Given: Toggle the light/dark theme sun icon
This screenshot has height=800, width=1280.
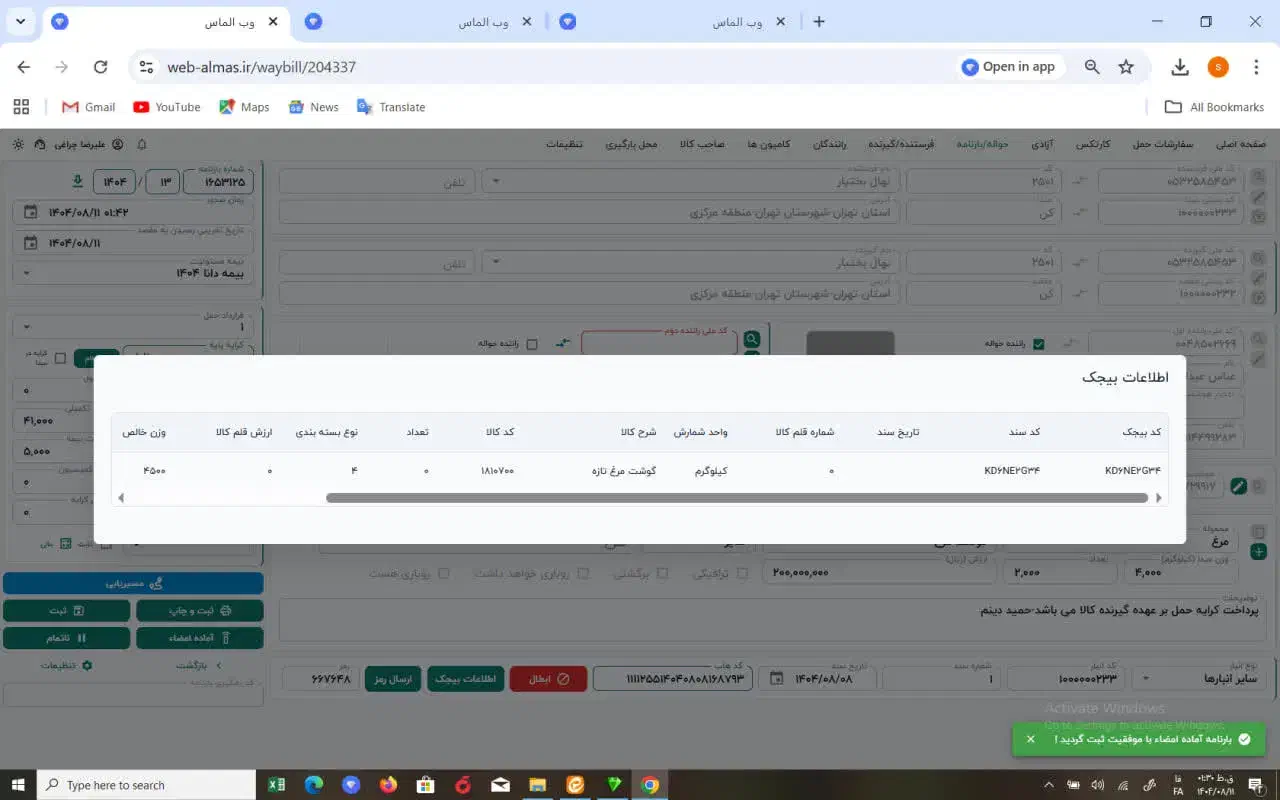Looking at the screenshot, I should [x=18, y=144].
